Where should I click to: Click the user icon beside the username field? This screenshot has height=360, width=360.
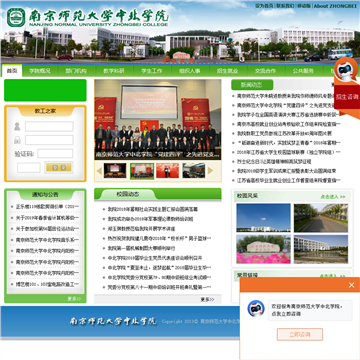(x=17, y=127)
